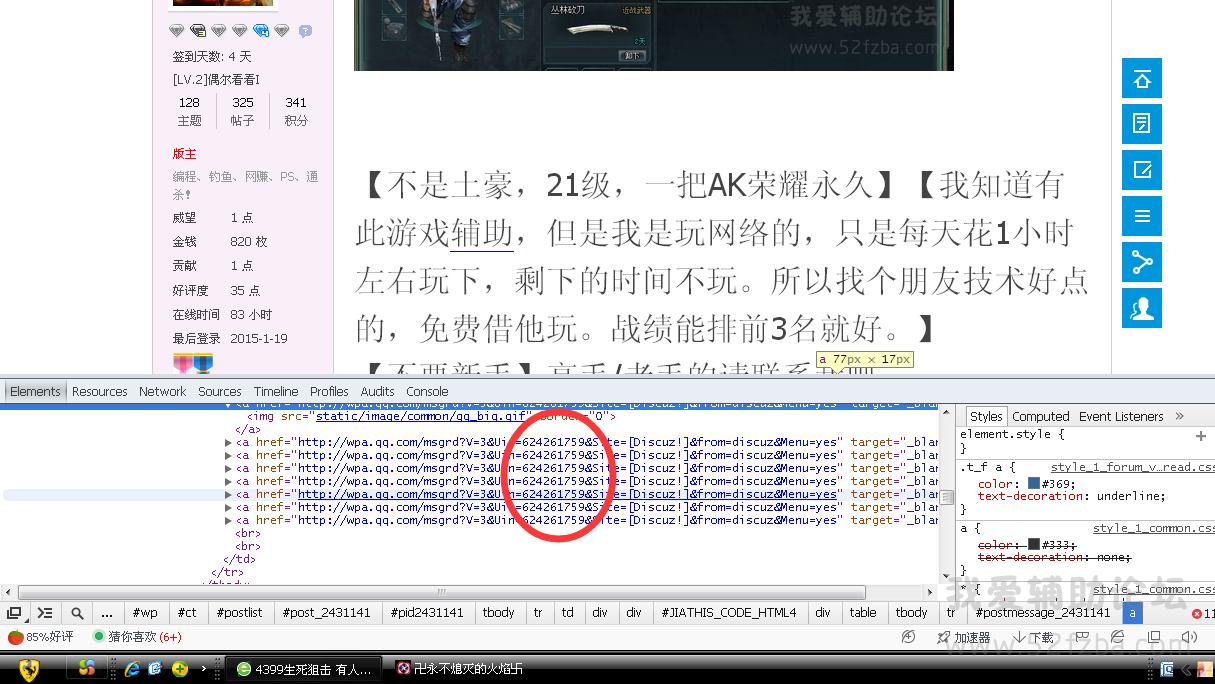The width and height of the screenshot is (1215, 684).
Task: Select the #wp breadcrumb
Action: tap(145, 613)
